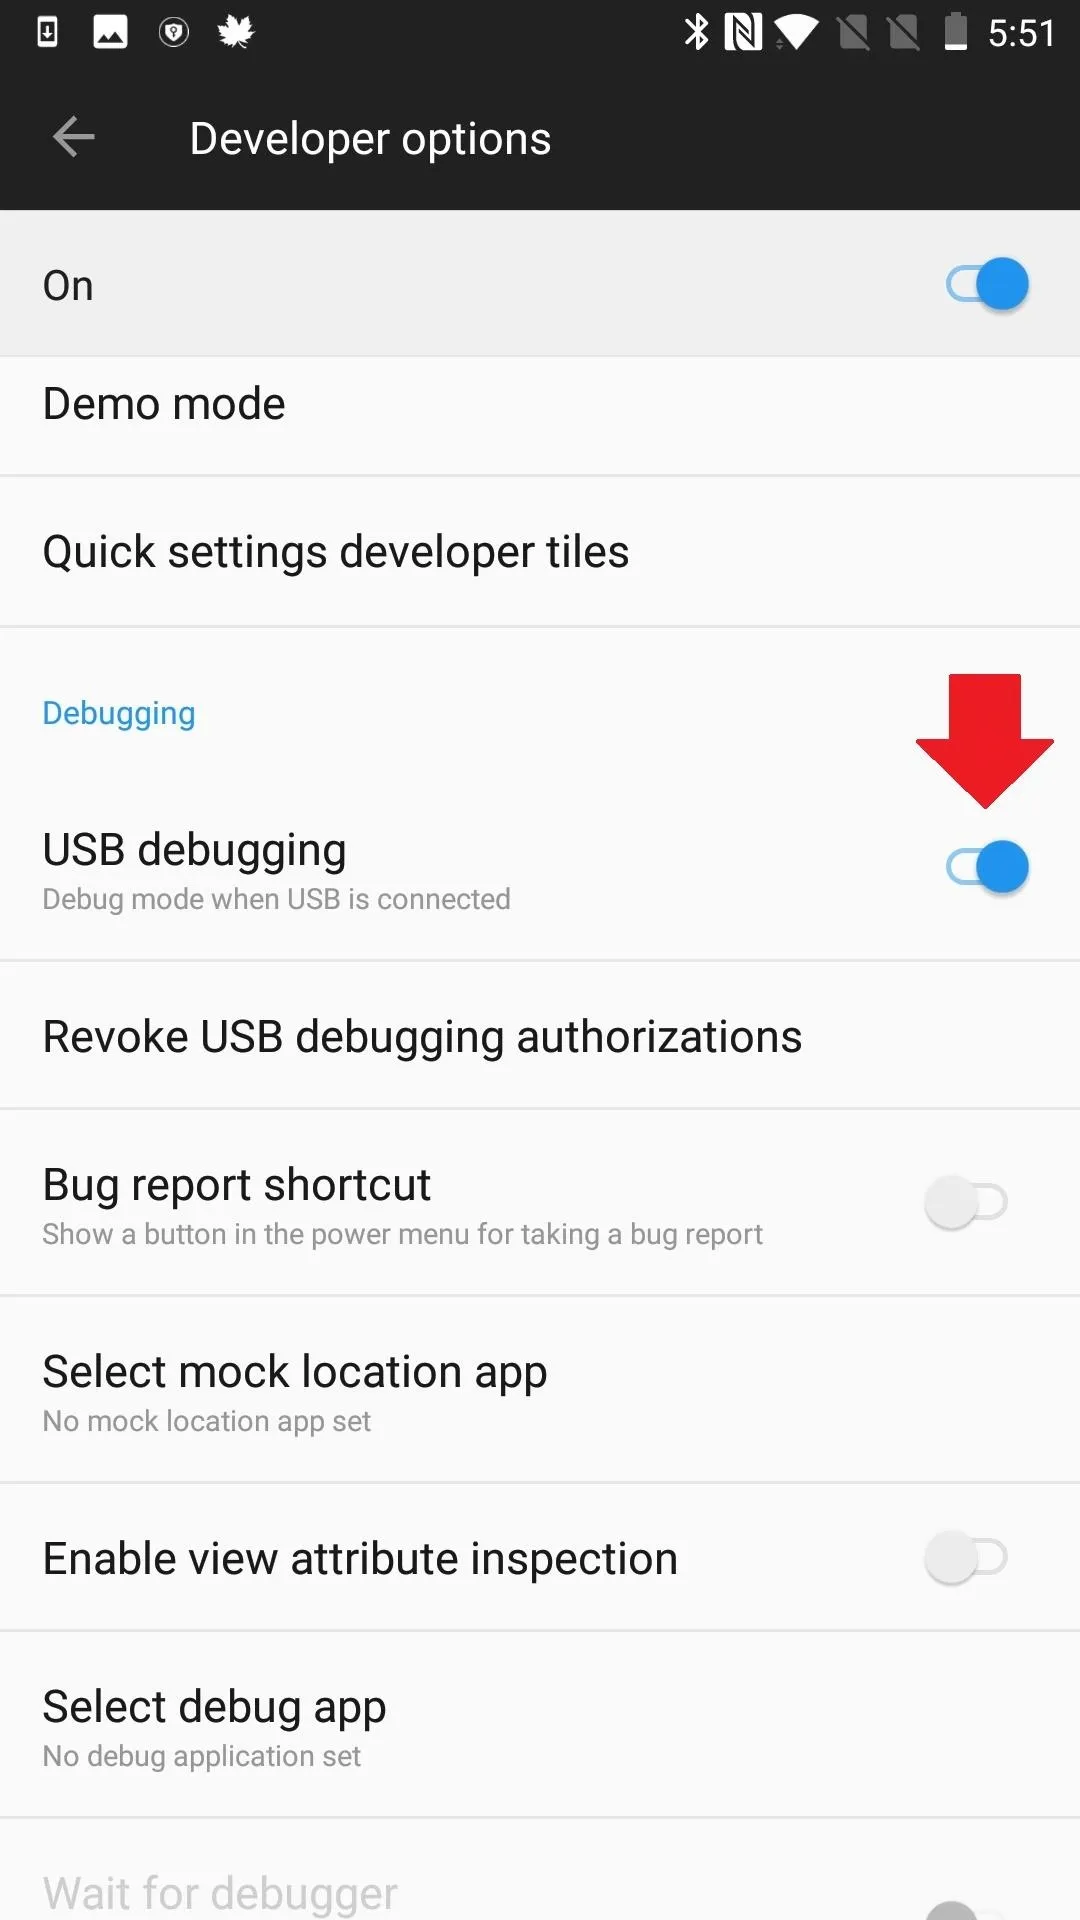Tap the battery status icon
This screenshot has height=1920, width=1080.
point(956,32)
